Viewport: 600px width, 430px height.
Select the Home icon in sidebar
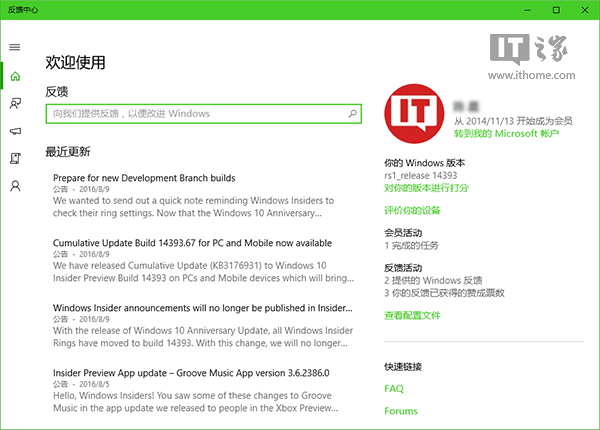15,76
